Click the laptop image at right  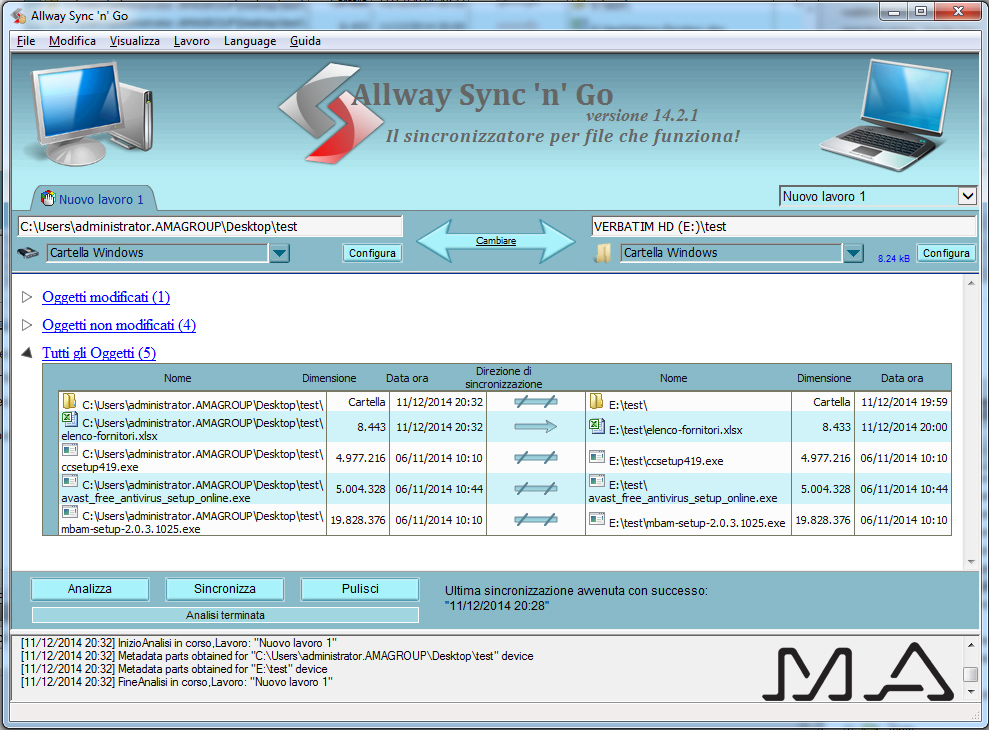886,115
